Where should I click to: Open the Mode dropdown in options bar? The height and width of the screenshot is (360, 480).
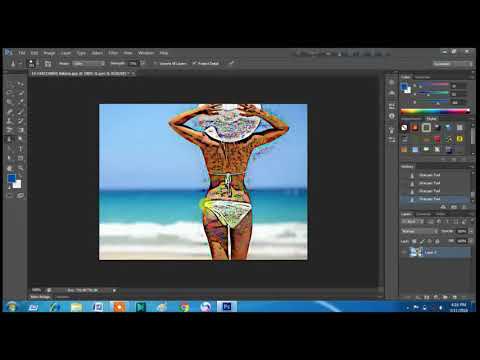tap(88, 63)
